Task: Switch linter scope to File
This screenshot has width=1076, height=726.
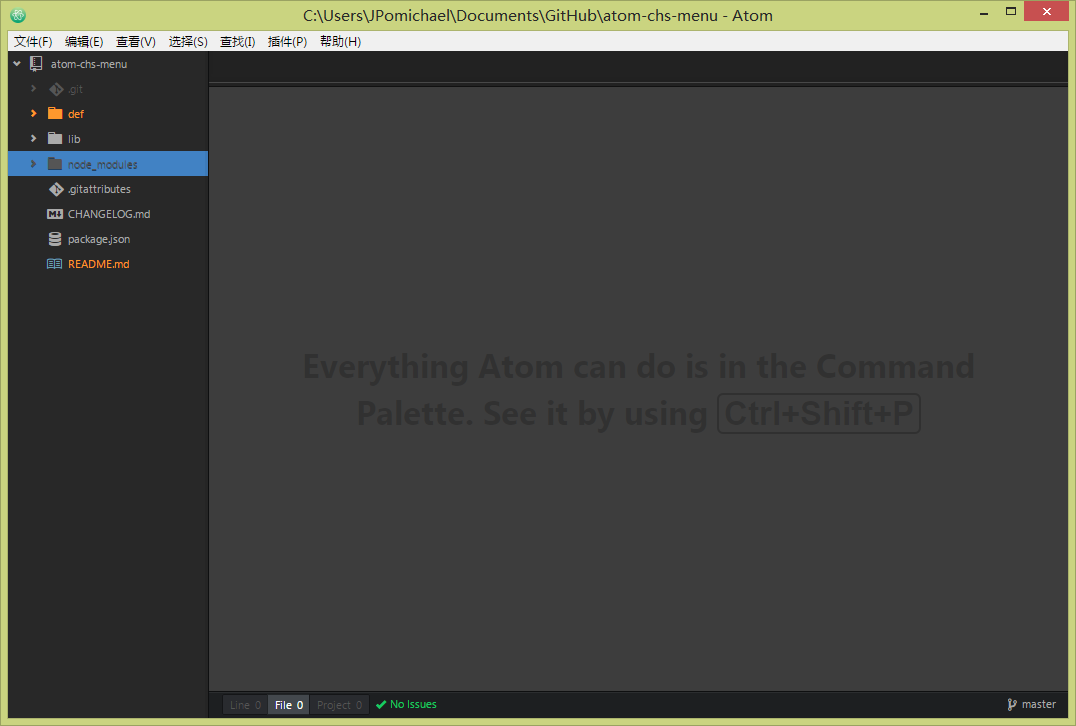Action: coord(289,705)
